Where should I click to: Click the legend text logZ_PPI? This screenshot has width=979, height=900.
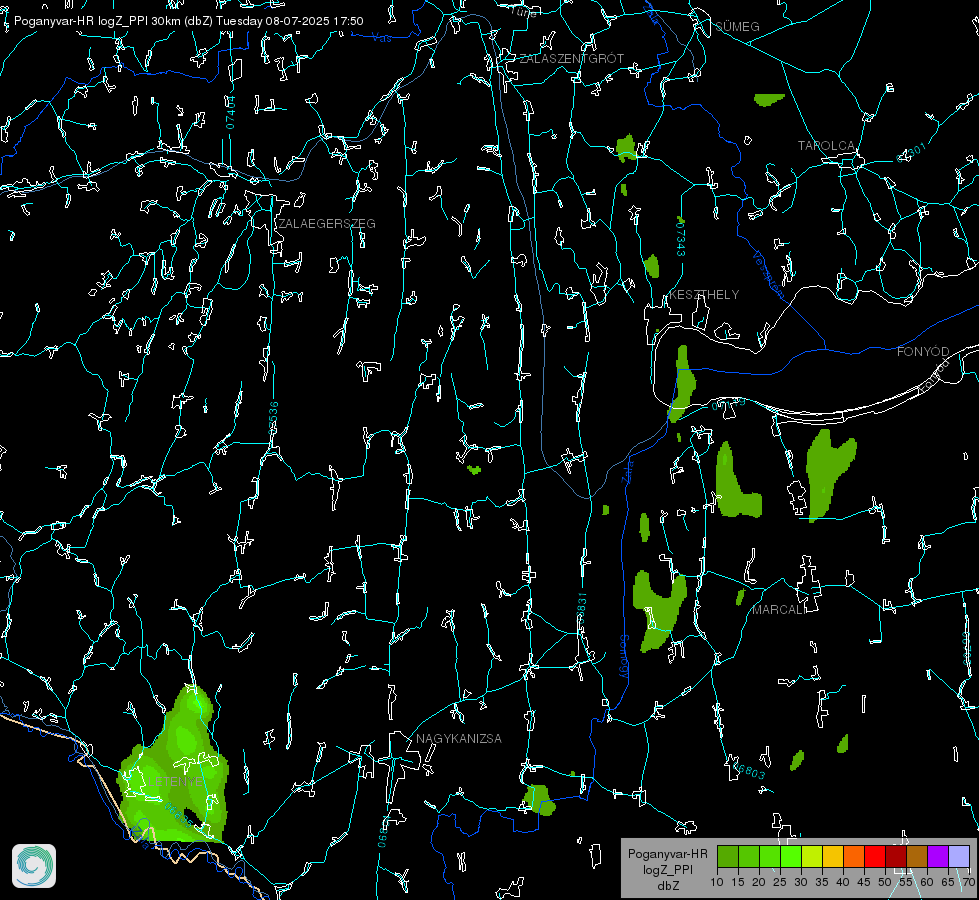pos(667,869)
